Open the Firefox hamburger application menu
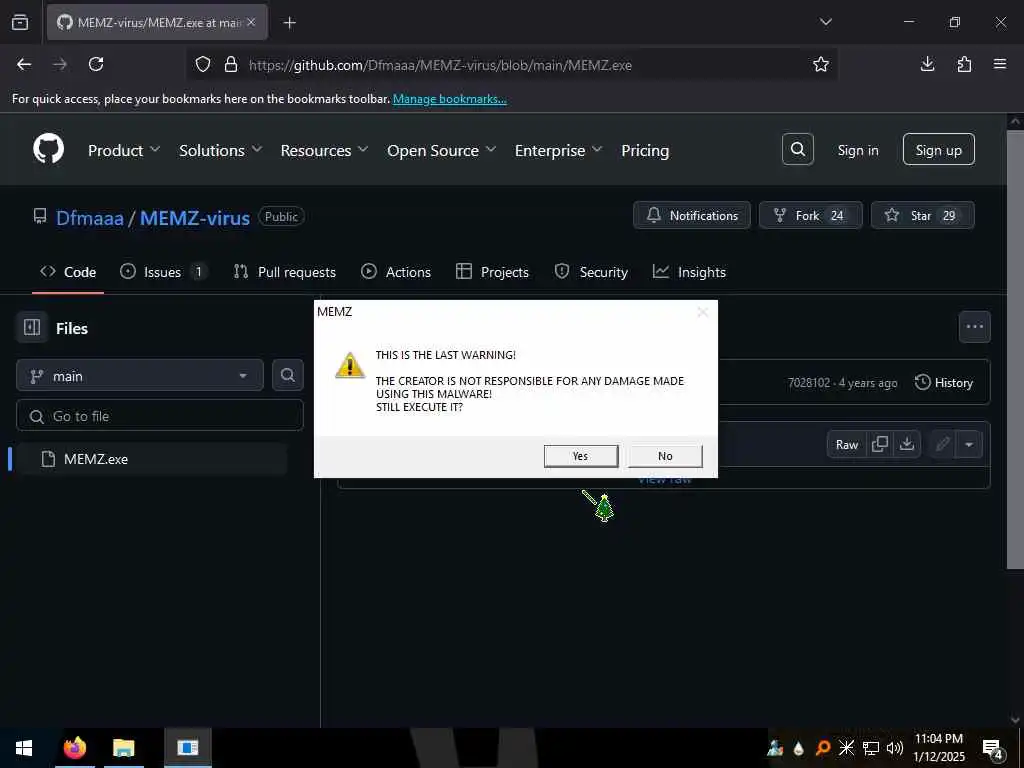 pos(1000,64)
